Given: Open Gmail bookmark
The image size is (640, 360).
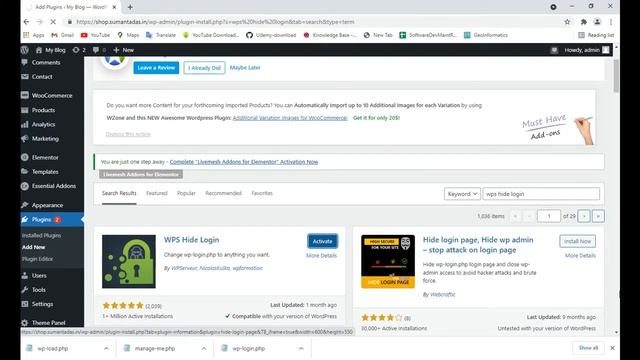Looking at the screenshot, I should click(62, 35).
